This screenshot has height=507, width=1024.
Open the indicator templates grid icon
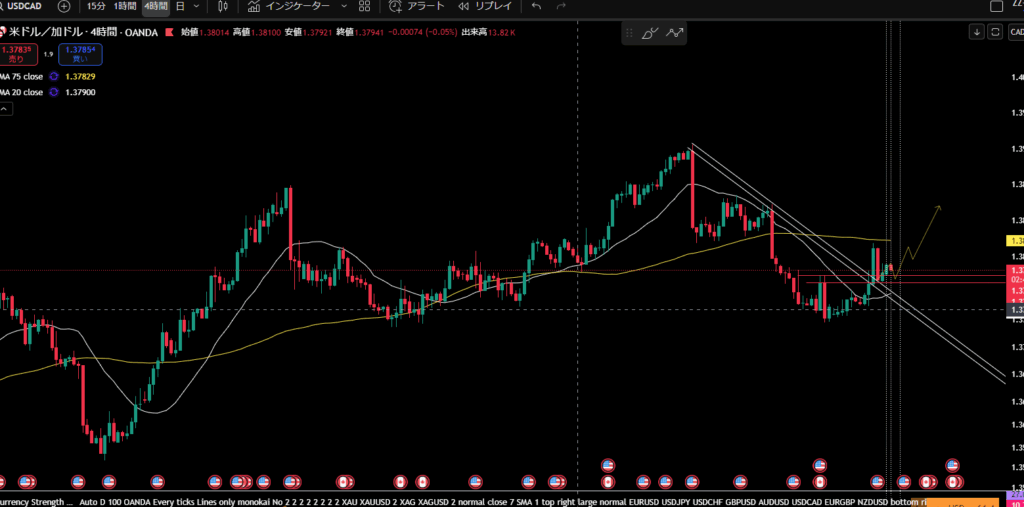[364, 6]
